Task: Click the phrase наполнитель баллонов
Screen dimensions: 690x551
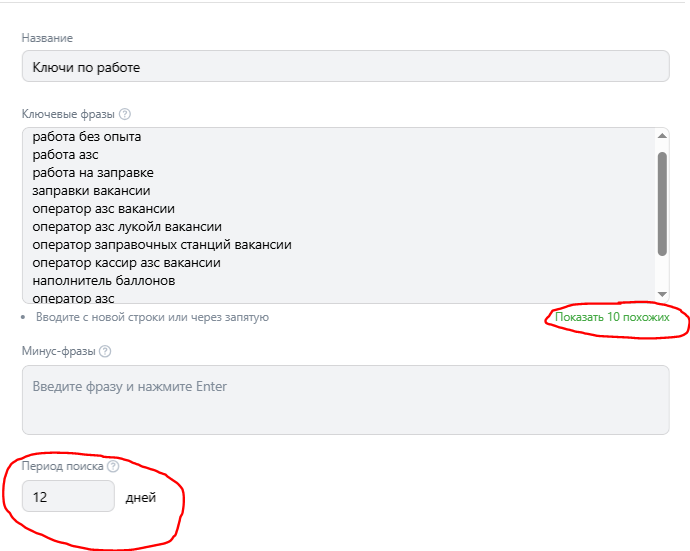Action: click(103, 281)
